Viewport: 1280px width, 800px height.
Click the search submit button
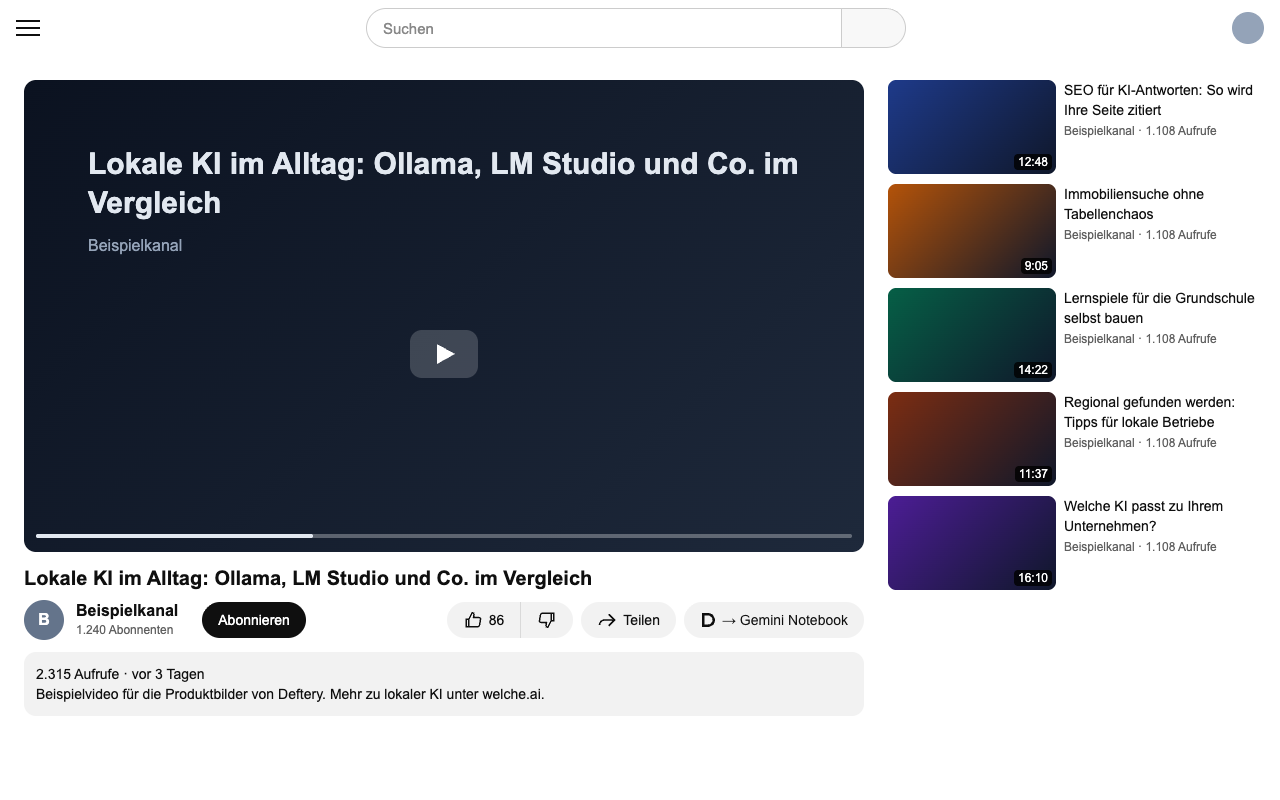click(x=874, y=28)
